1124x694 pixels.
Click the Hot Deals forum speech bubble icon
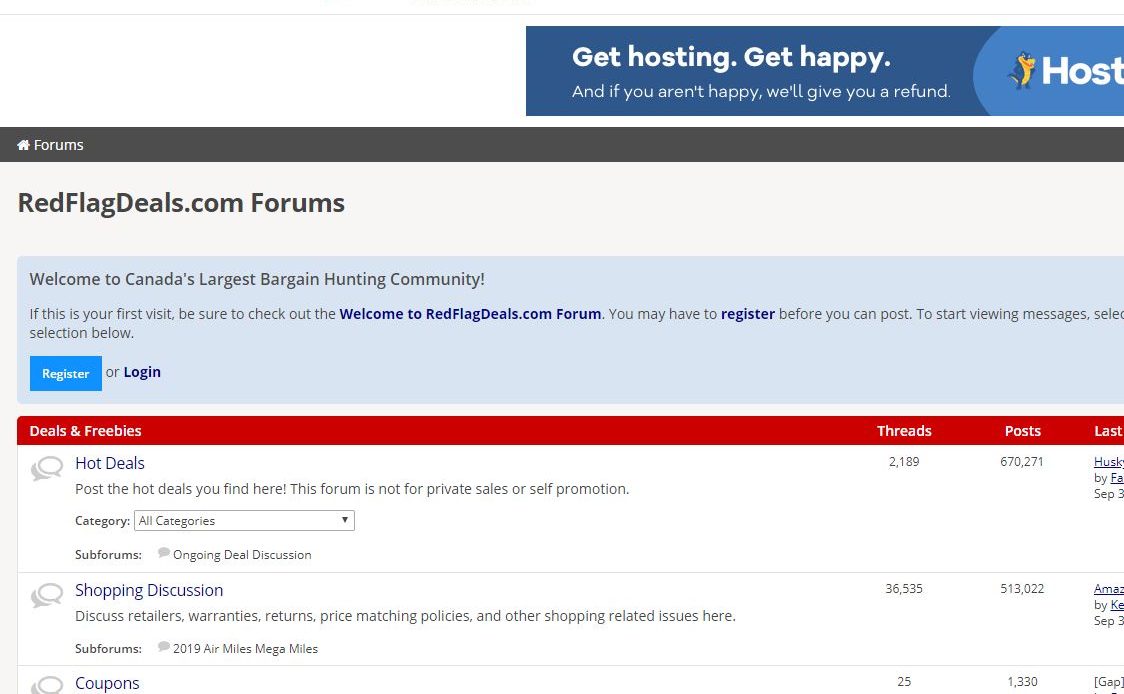(47, 469)
